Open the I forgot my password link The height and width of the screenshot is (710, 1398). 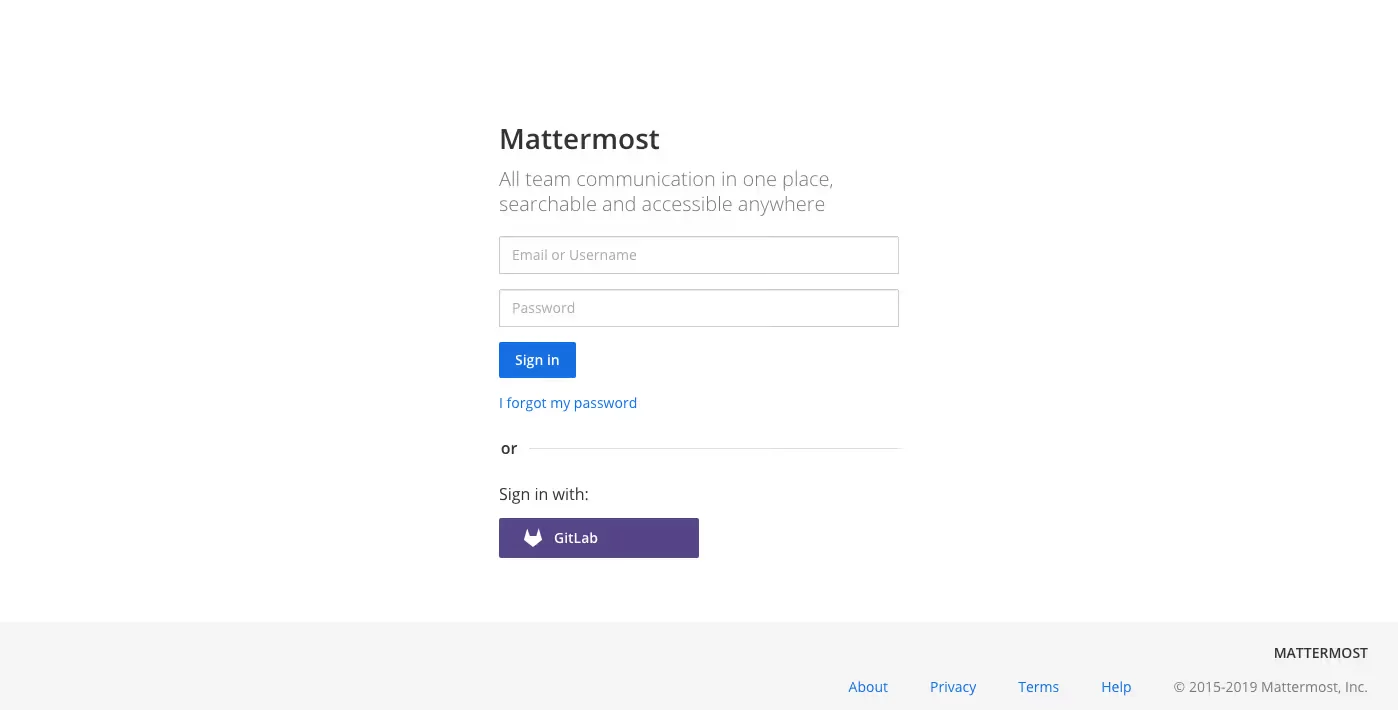pyautogui.click(x=567, y=403)
